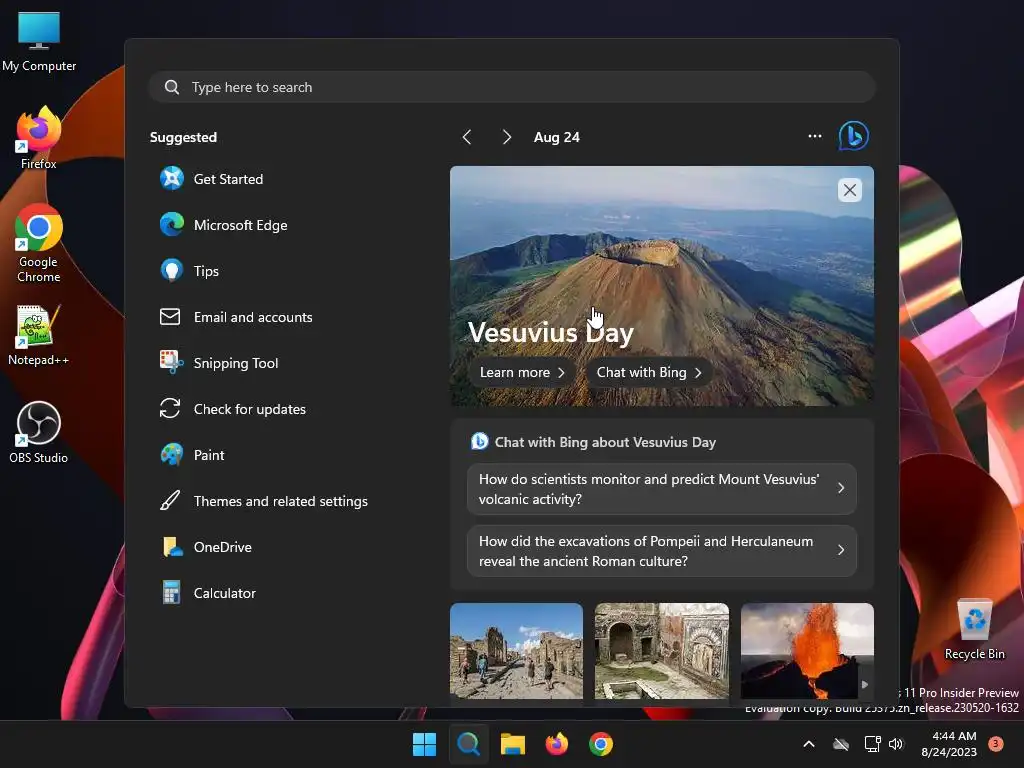1024x768 pixels.
Task: Dismiss the Vesuvius Day card
Action: [x=850, y=190]
